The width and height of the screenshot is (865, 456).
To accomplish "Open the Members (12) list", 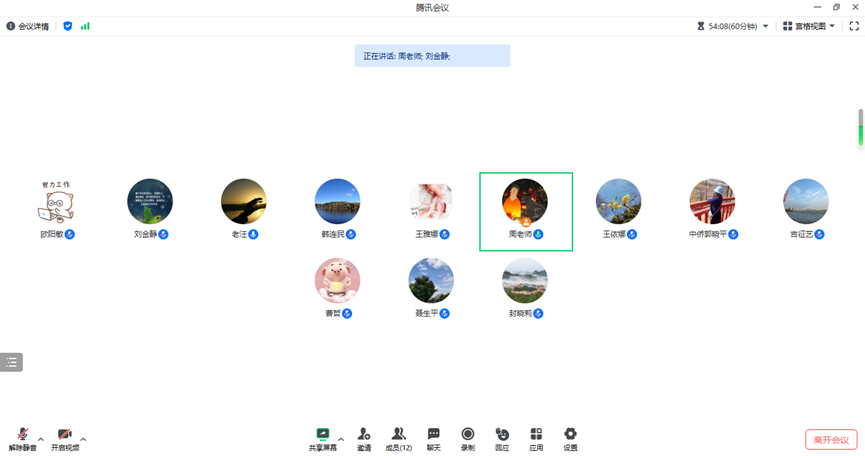I will (398, 434).
